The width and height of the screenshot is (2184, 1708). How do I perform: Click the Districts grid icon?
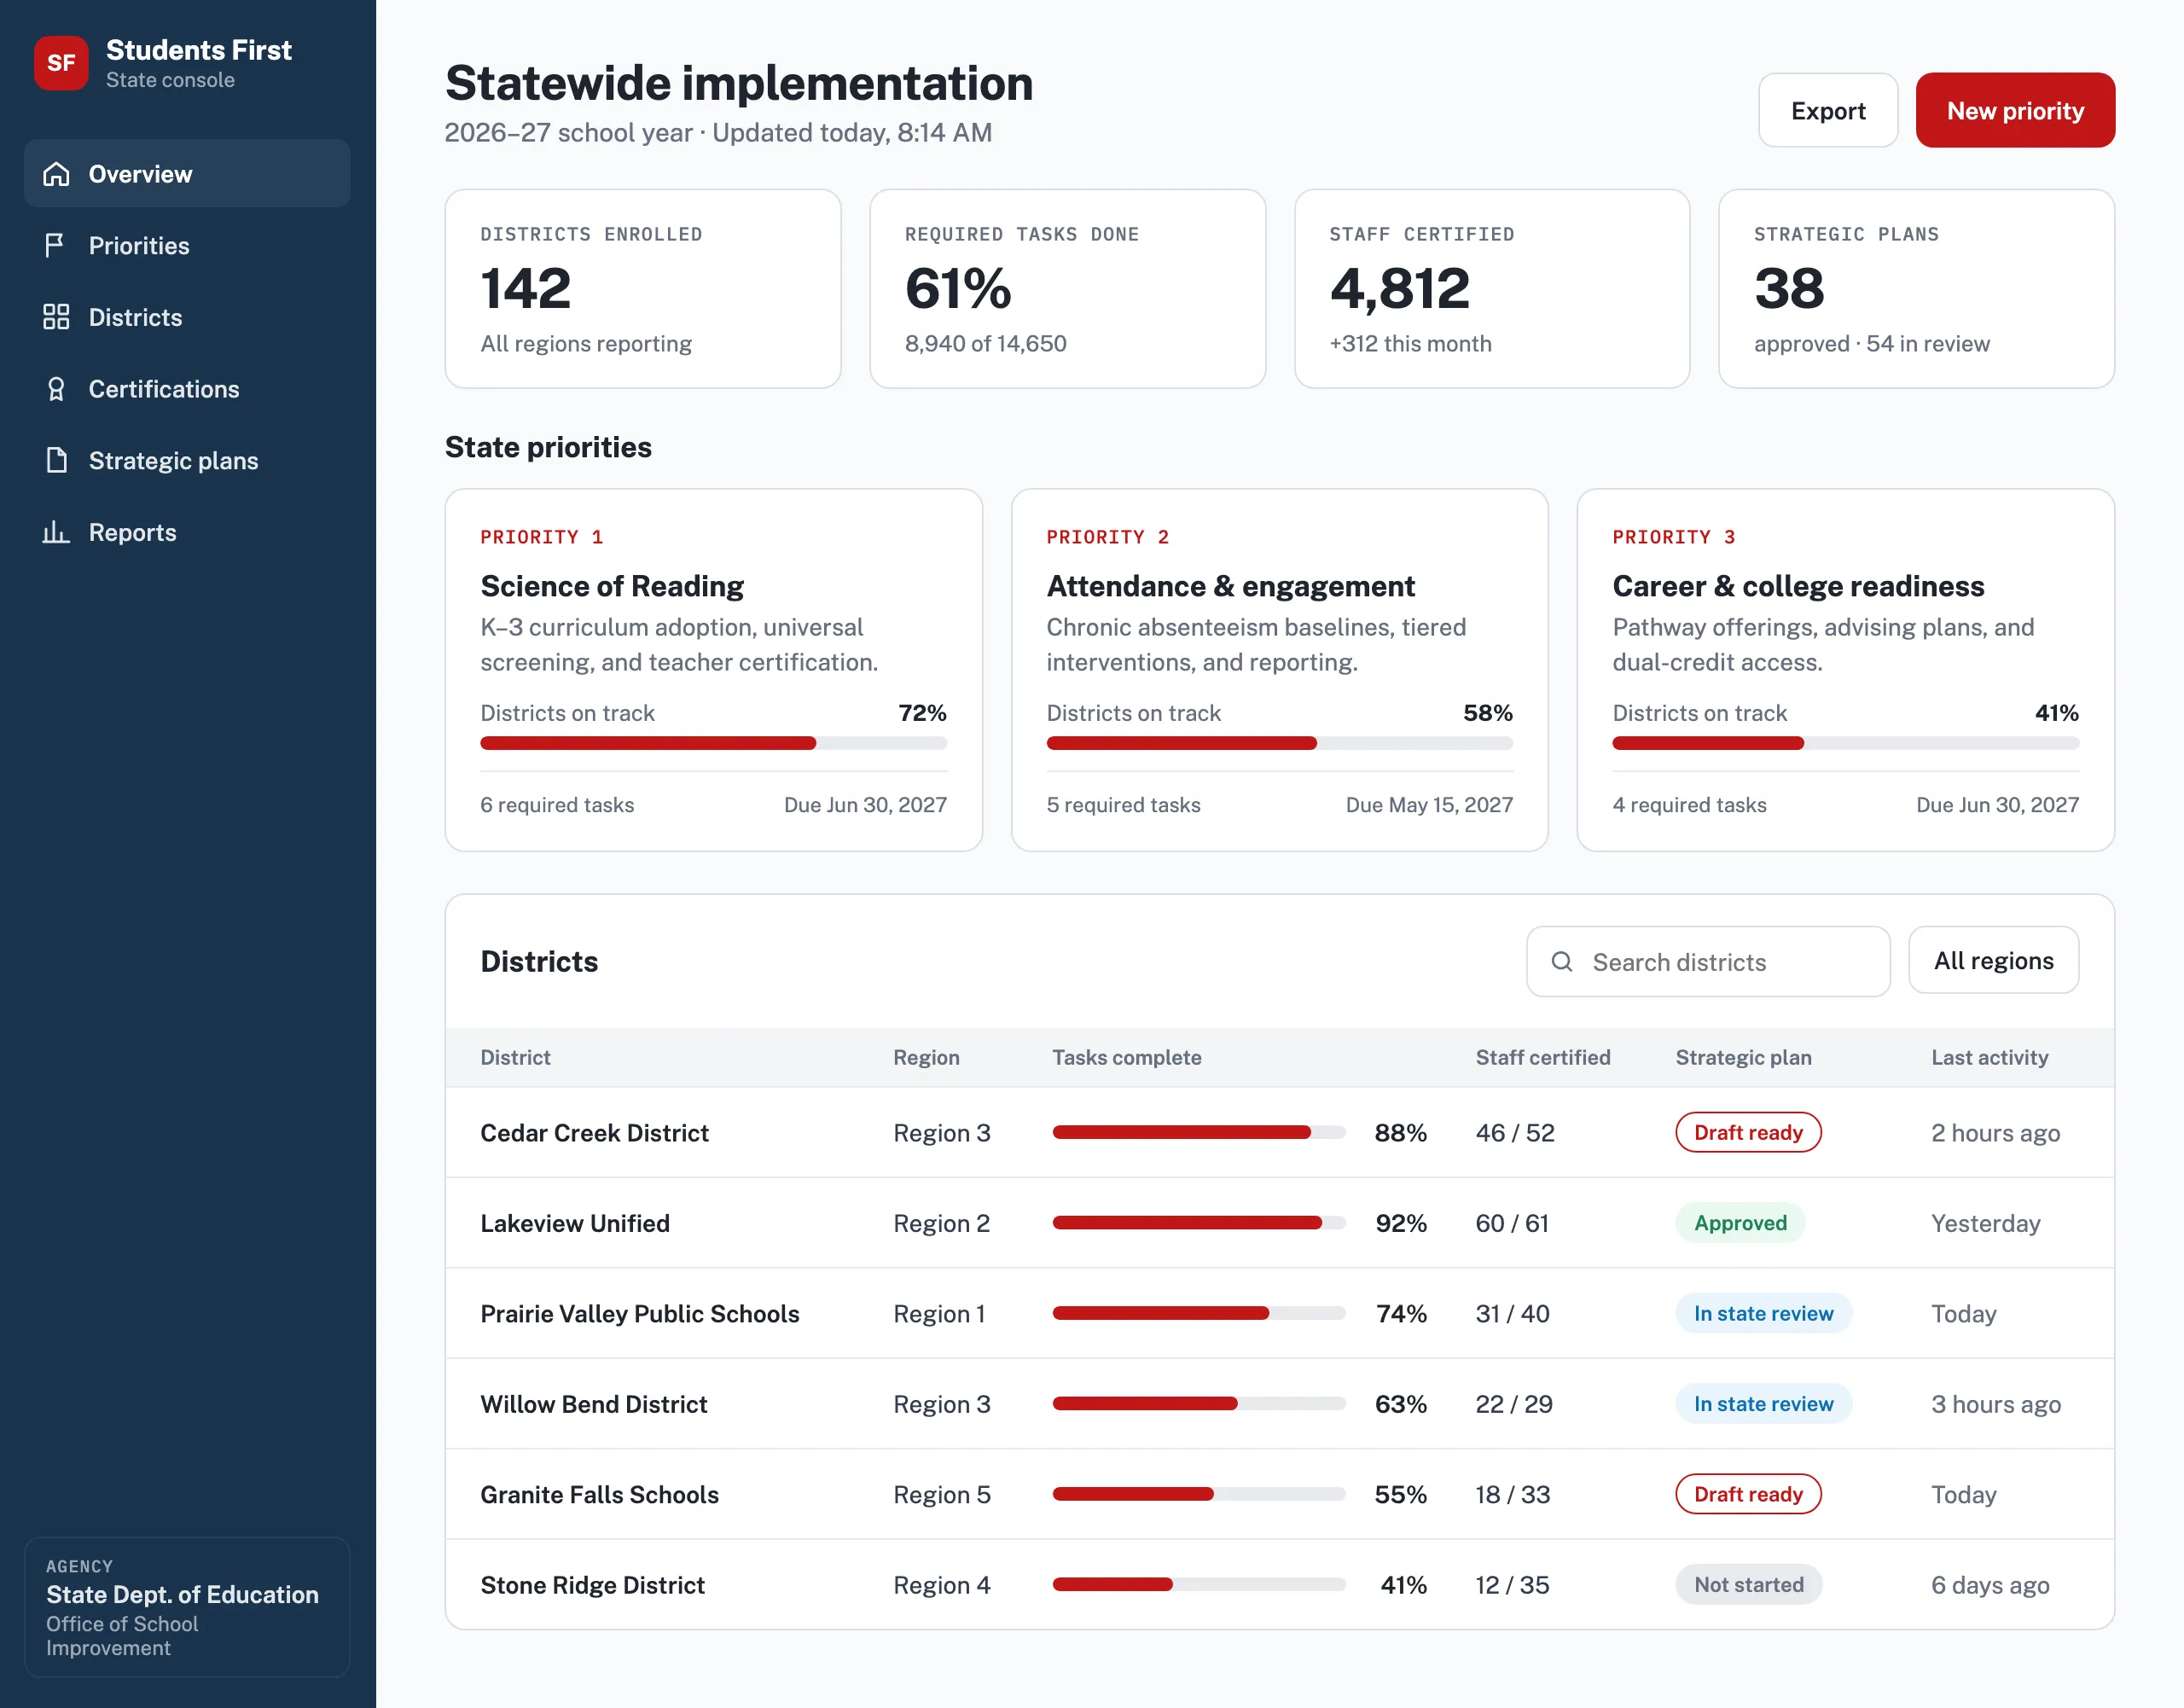point(56,317)
